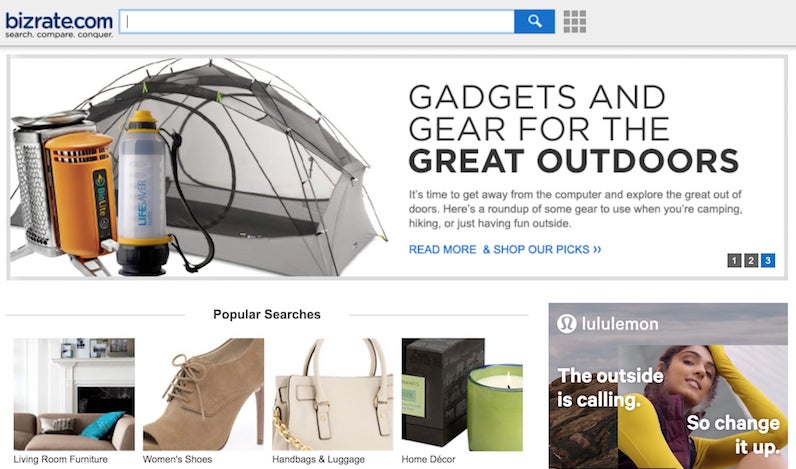Select the active banner slide 3 indicator
The image size is (796, 469).
768,260
